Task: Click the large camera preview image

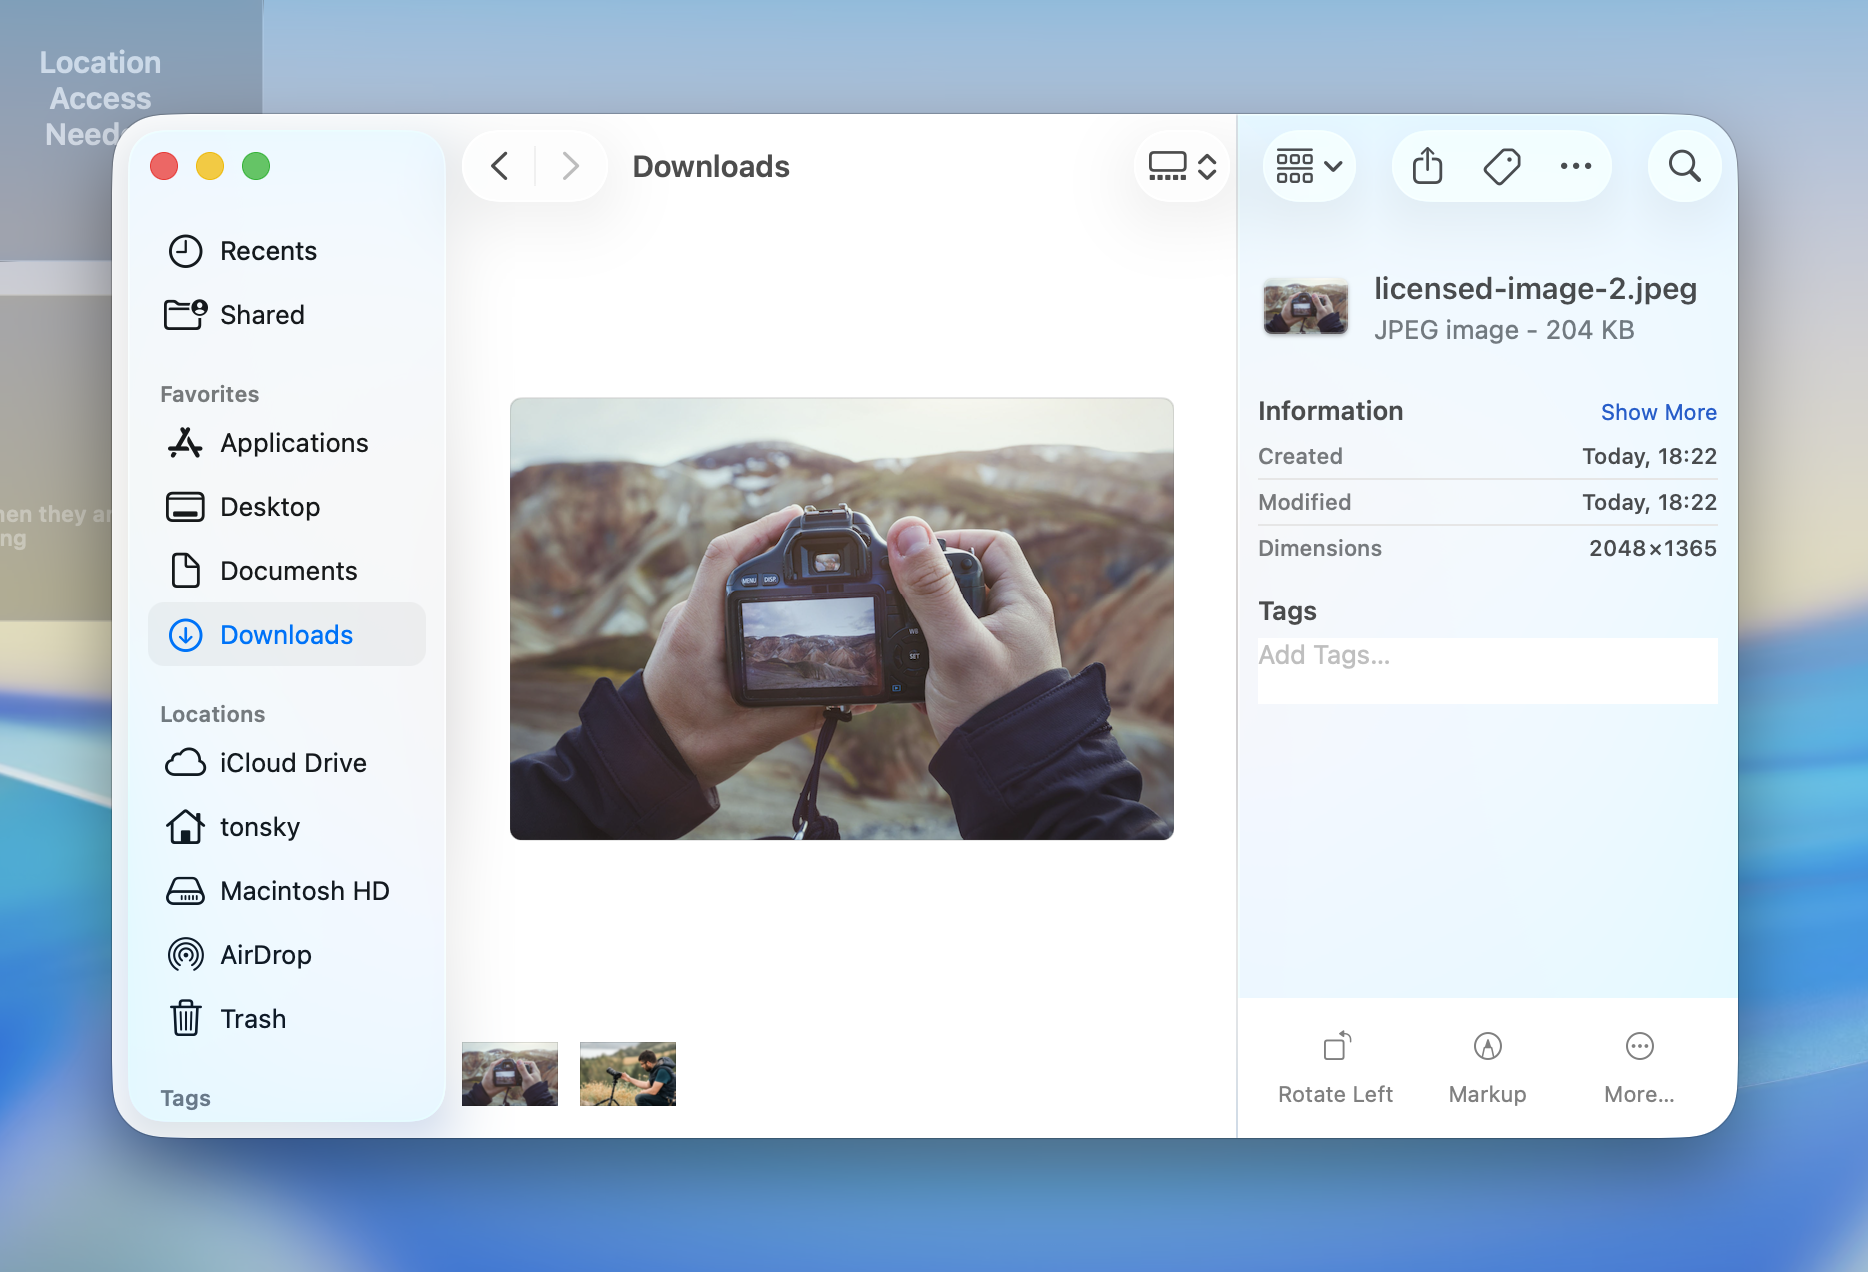Action: click(x=842, y=619)
